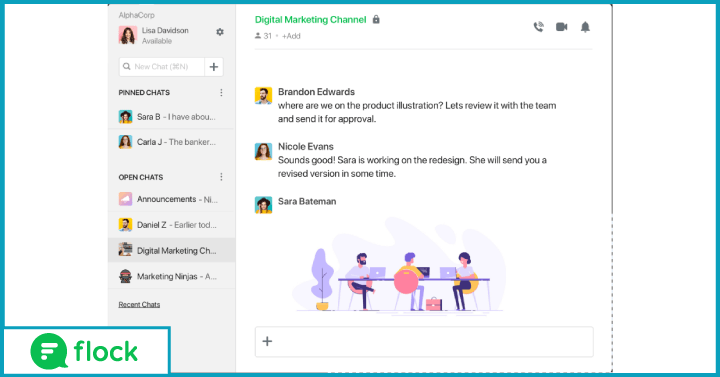Click Carla J's avatar in pinned chats
The height and width of the screenshot is (377, 720).
[125, 142]
